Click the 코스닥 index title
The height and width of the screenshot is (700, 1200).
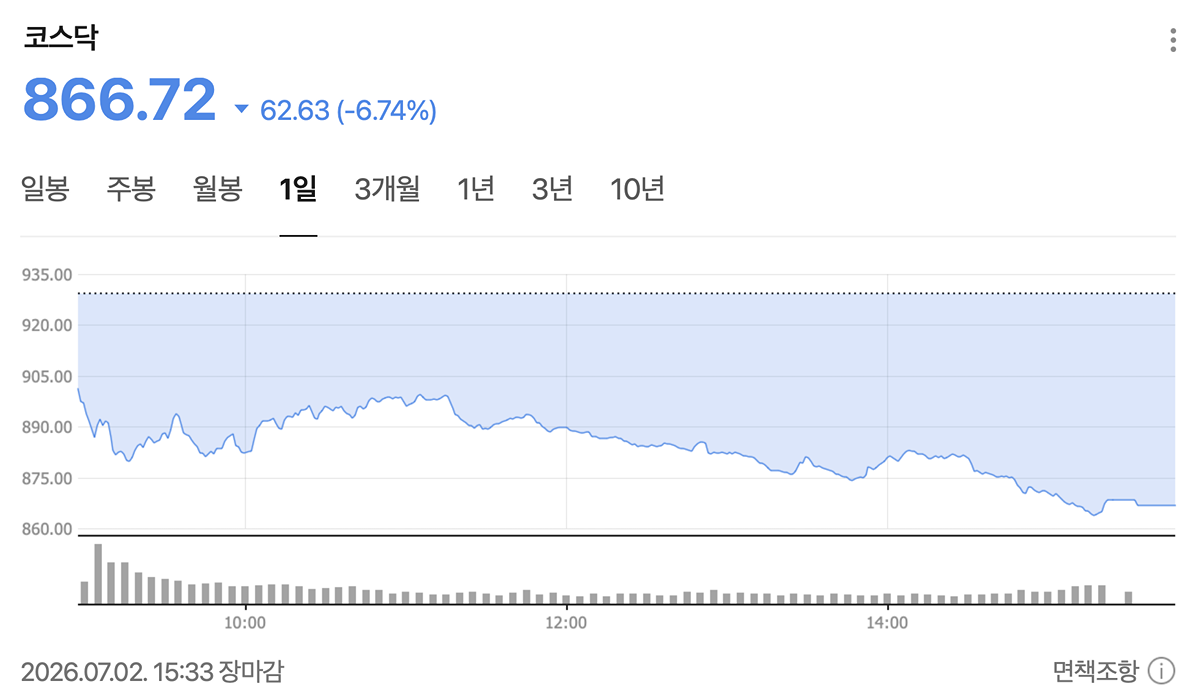(x=60, y=39)
